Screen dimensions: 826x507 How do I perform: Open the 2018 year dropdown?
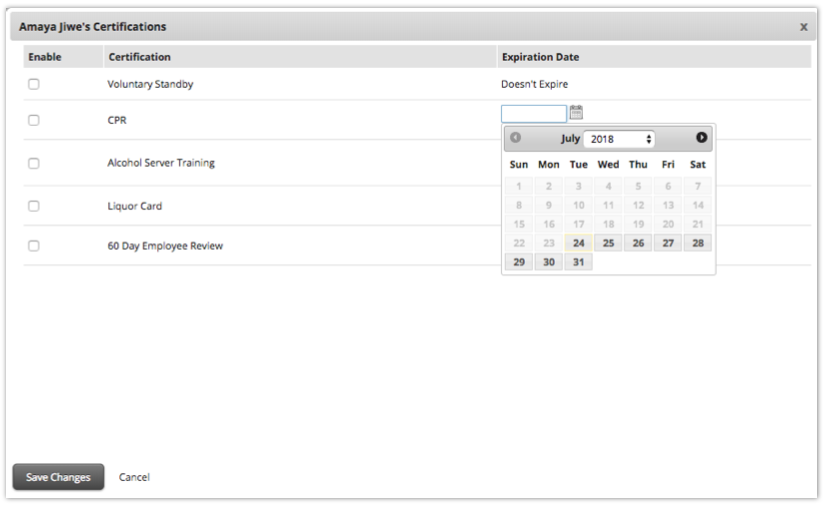pyautogui.click(x=619, y=139)
